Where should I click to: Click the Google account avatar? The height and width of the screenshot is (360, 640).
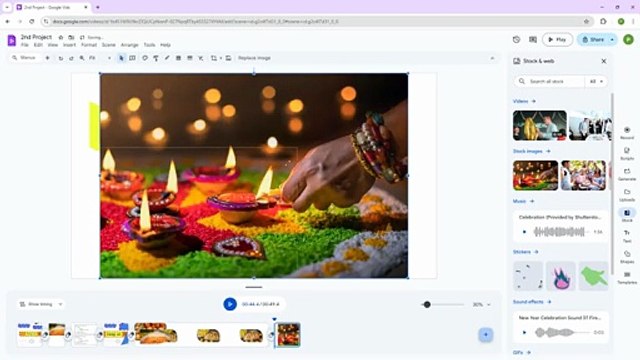[x=629, y=40]
